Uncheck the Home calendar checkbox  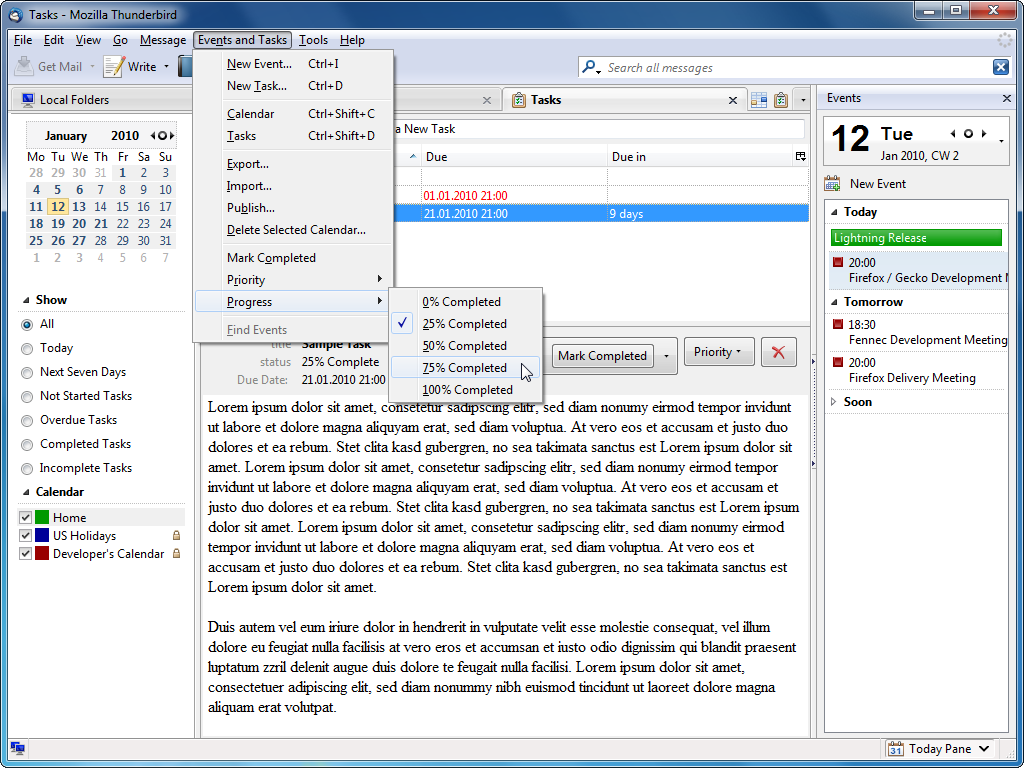click(x=26, y=518)
